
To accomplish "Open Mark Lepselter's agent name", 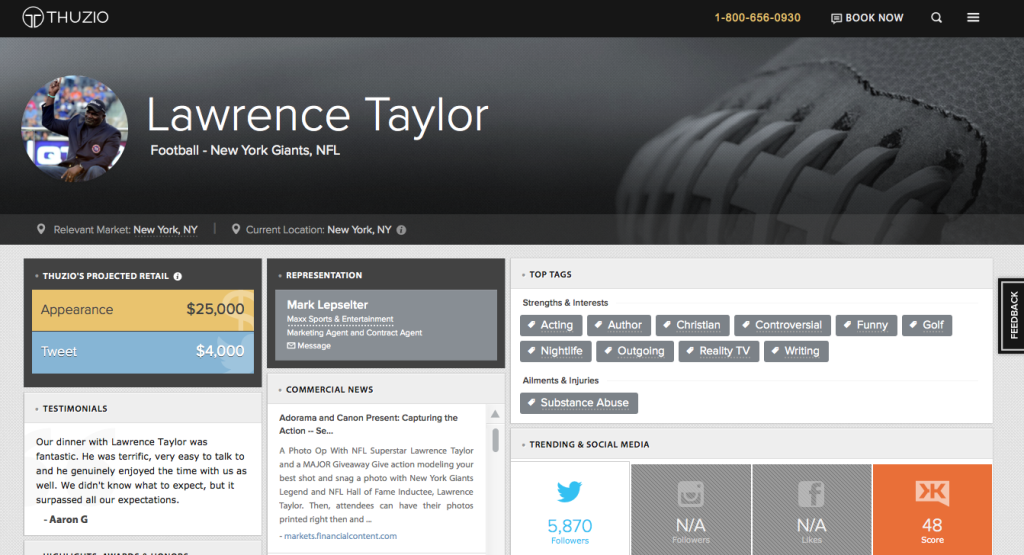I will click(x=327, y=305).
